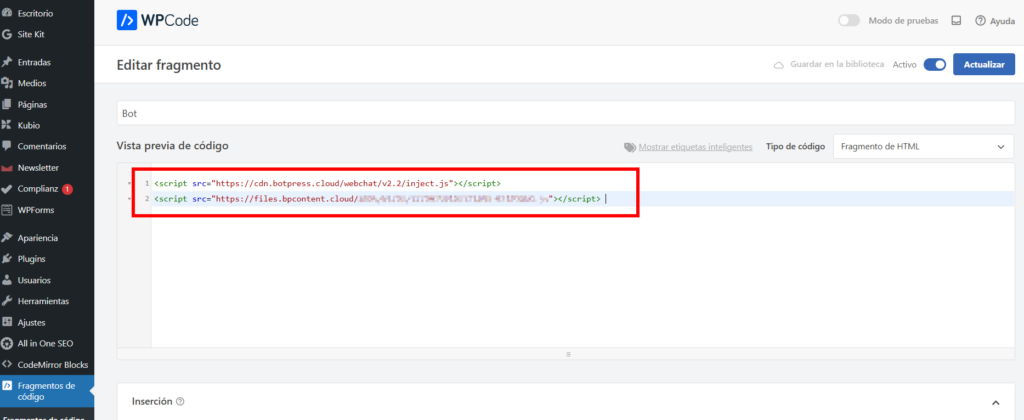Image resolution: width=1024 pixels, height=420 pixels.
Task: Click Guardar en la biblioteca
Action: click(x=837, y=65)
